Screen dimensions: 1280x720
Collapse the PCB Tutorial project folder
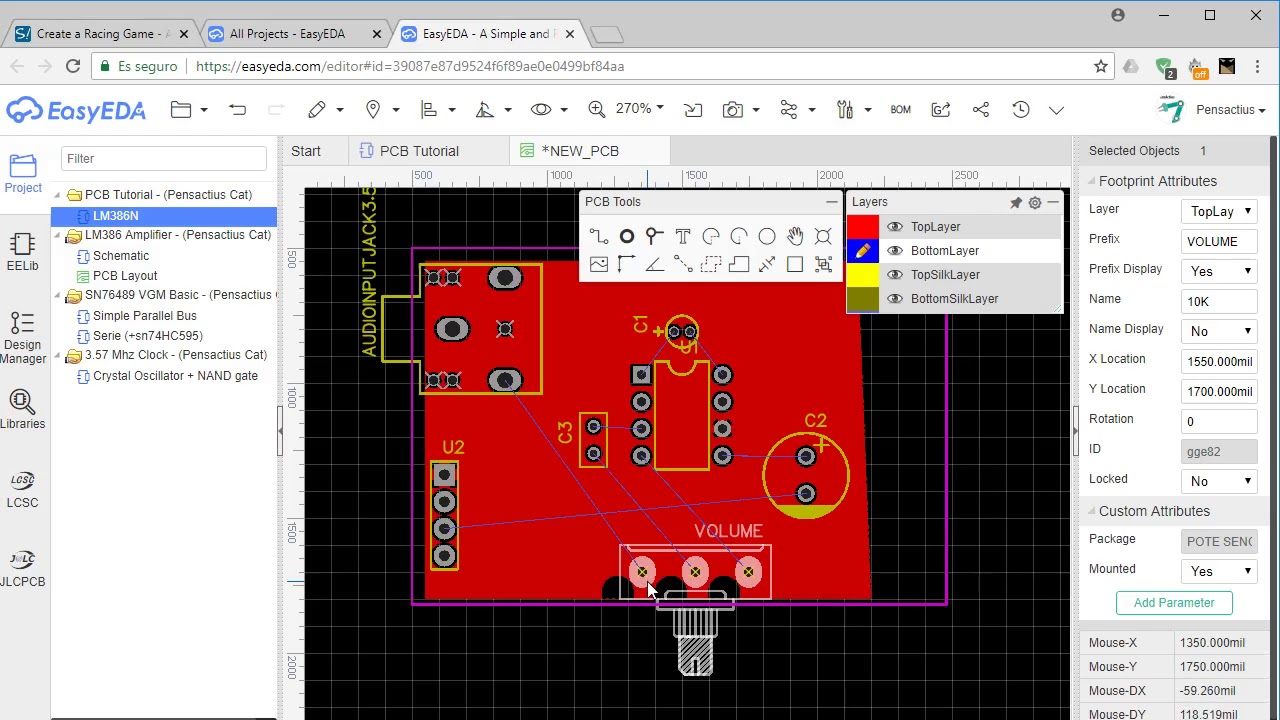pos(58,195)
